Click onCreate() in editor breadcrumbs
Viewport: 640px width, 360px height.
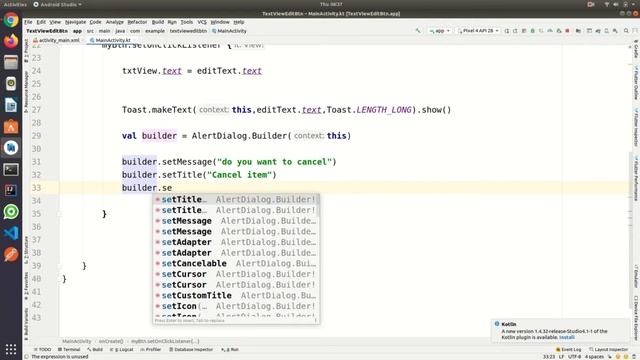tap(111, 341)
